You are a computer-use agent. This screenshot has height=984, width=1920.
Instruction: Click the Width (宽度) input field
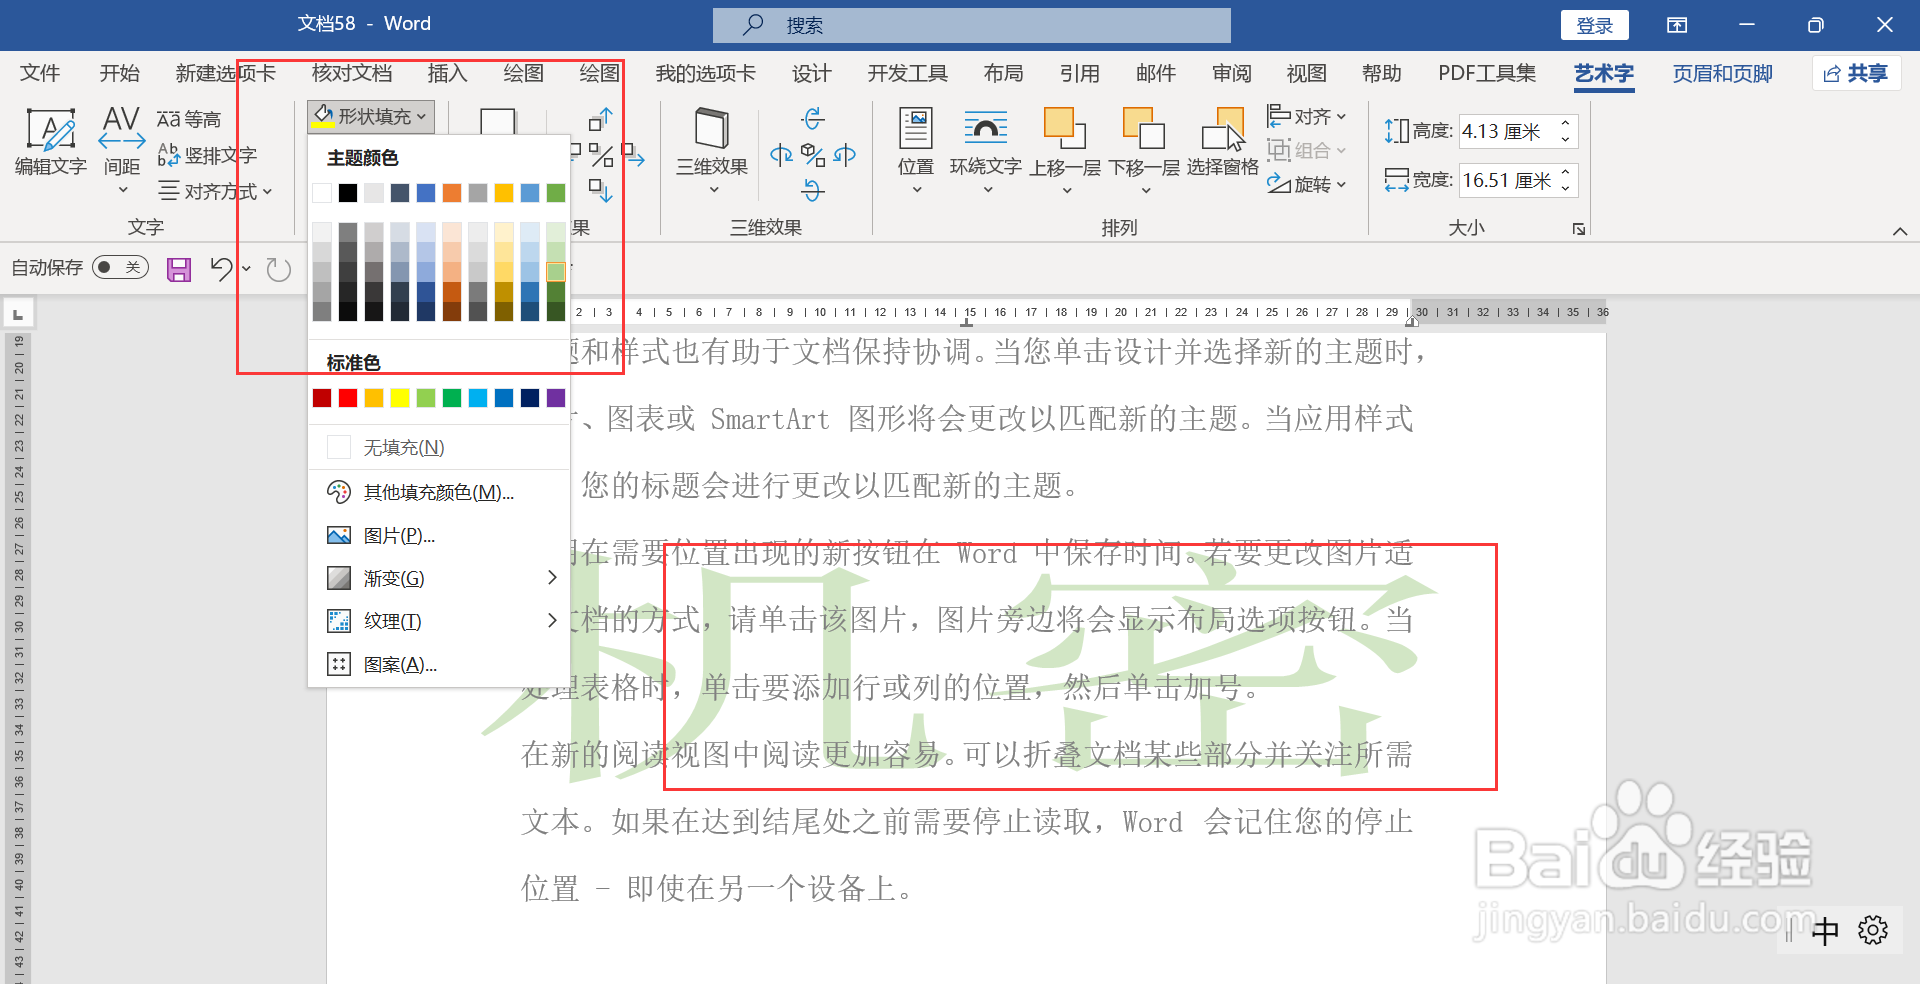tap(1508, 180)
